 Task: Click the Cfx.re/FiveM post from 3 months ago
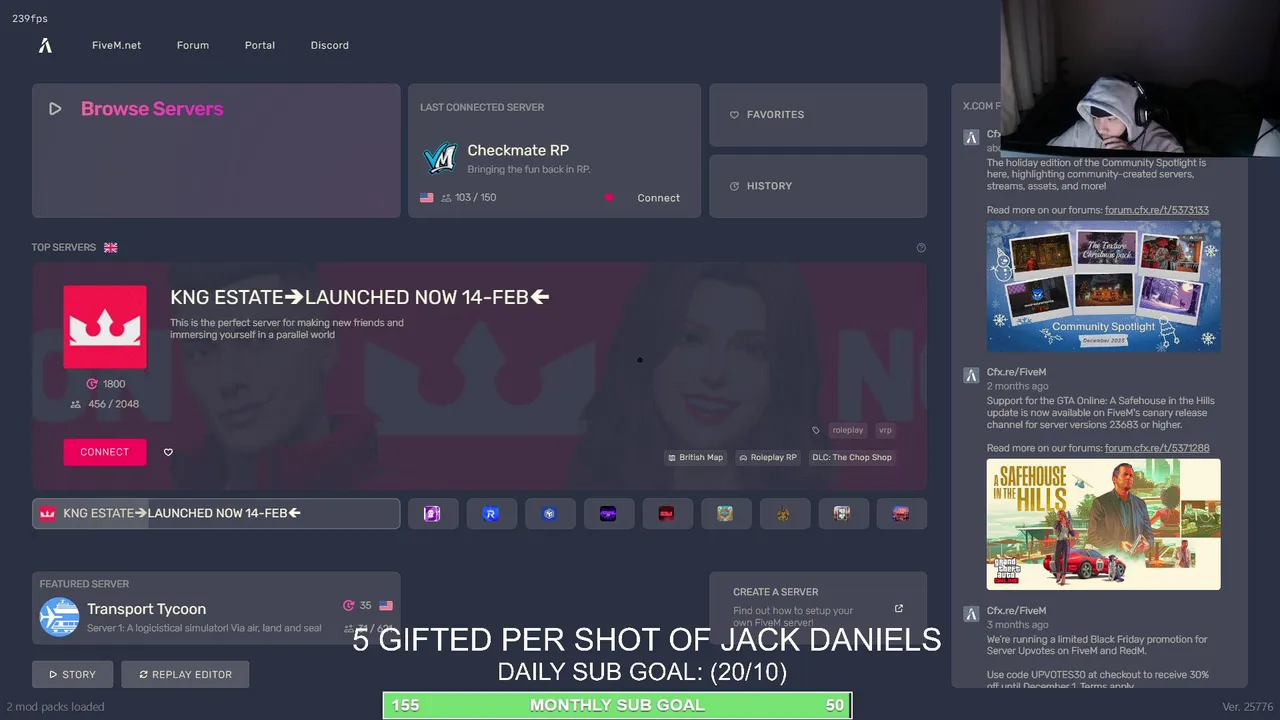(x=1016, y=611)
